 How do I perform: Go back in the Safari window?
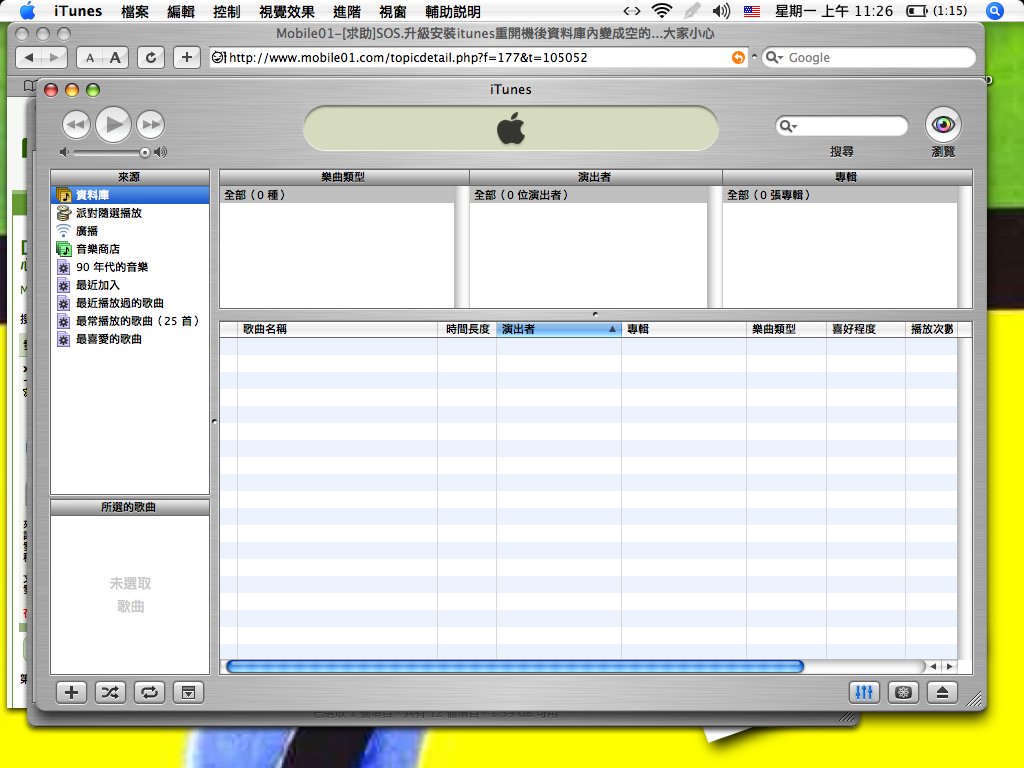click(28, 57)
